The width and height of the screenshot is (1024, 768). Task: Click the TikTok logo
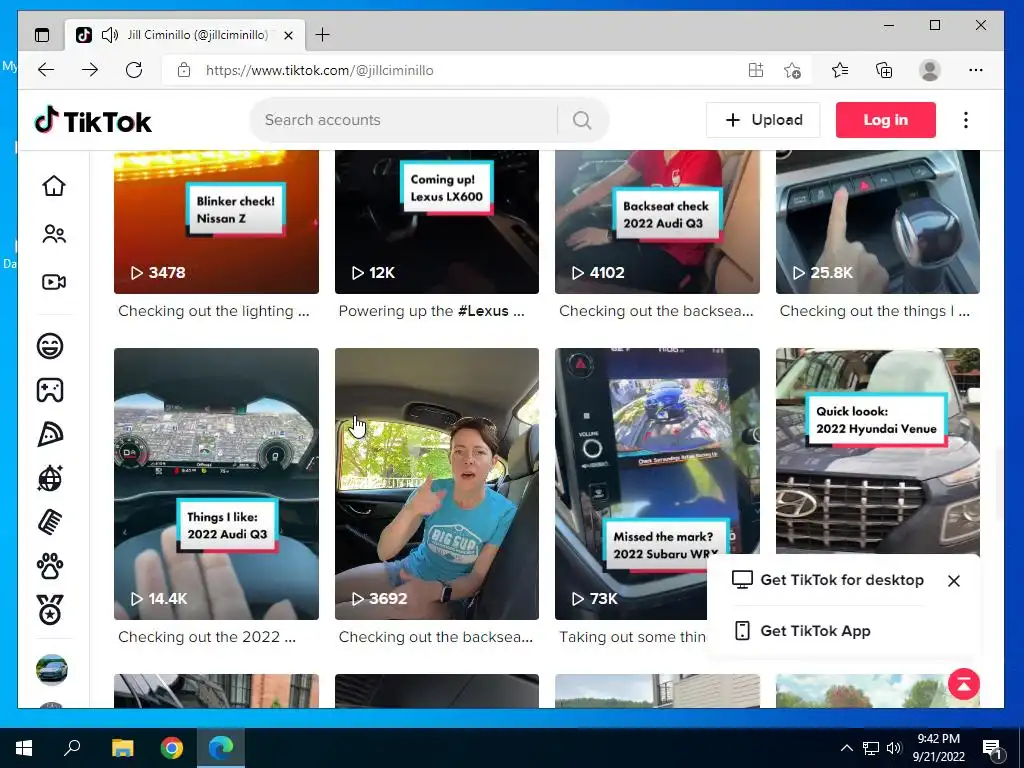[x=93, y=121]
